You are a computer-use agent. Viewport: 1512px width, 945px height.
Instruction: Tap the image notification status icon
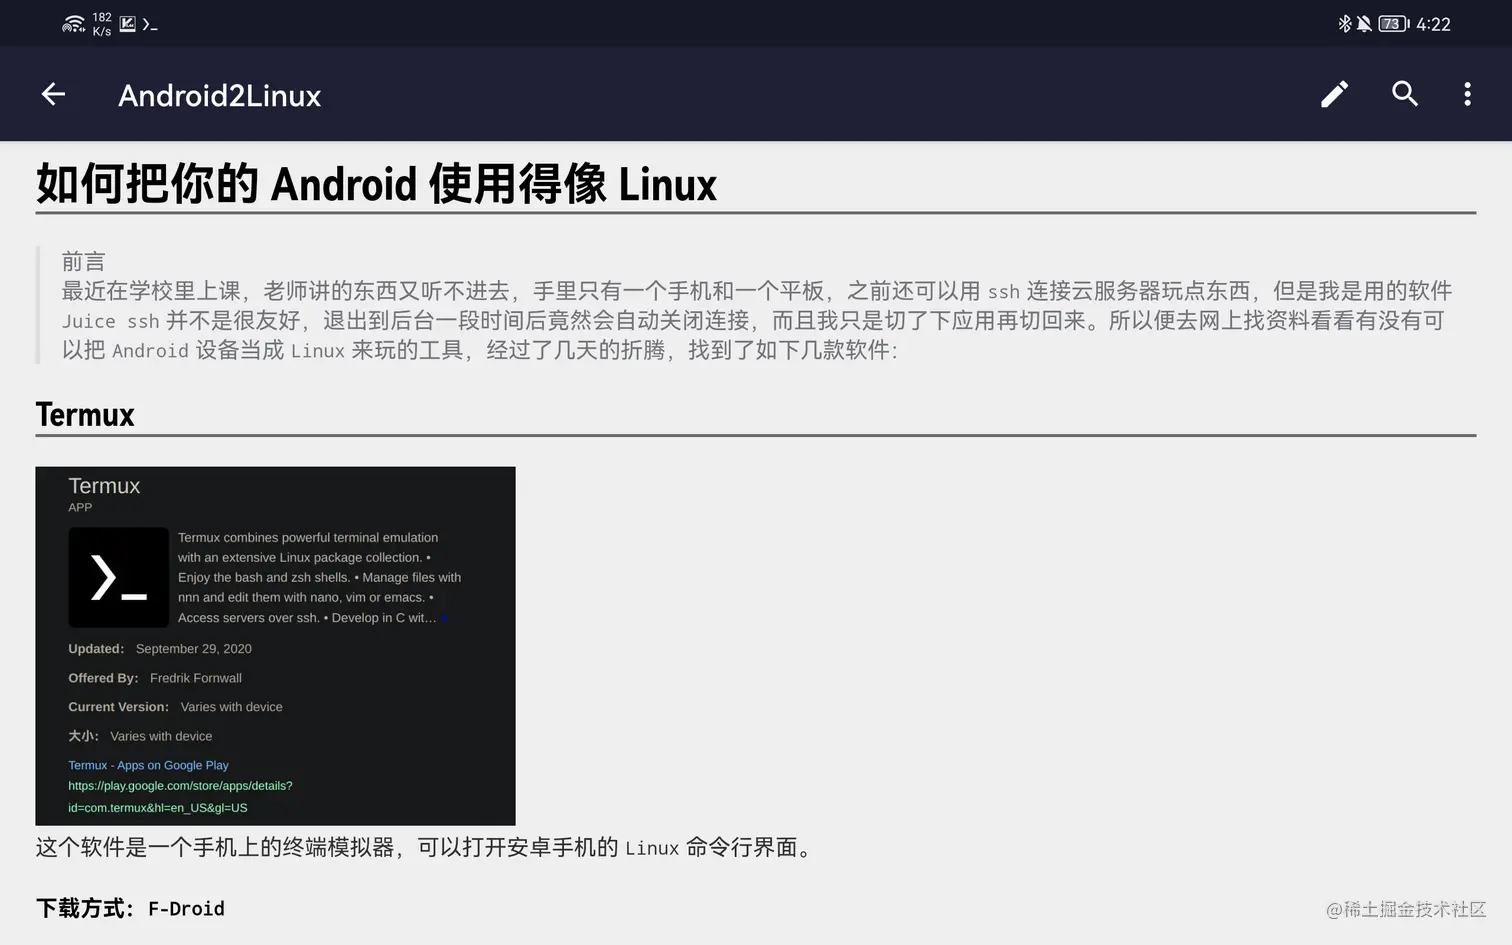coord(128,24)
